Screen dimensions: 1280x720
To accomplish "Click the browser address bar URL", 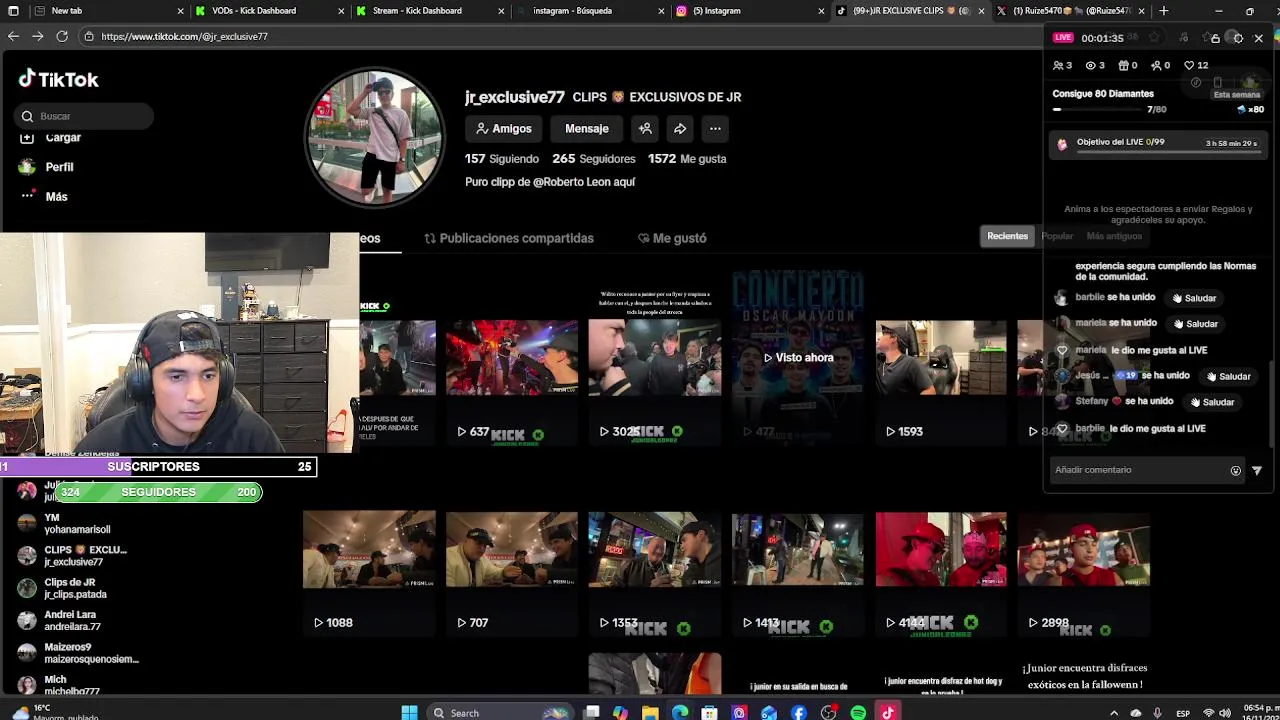I will [184, 36].
